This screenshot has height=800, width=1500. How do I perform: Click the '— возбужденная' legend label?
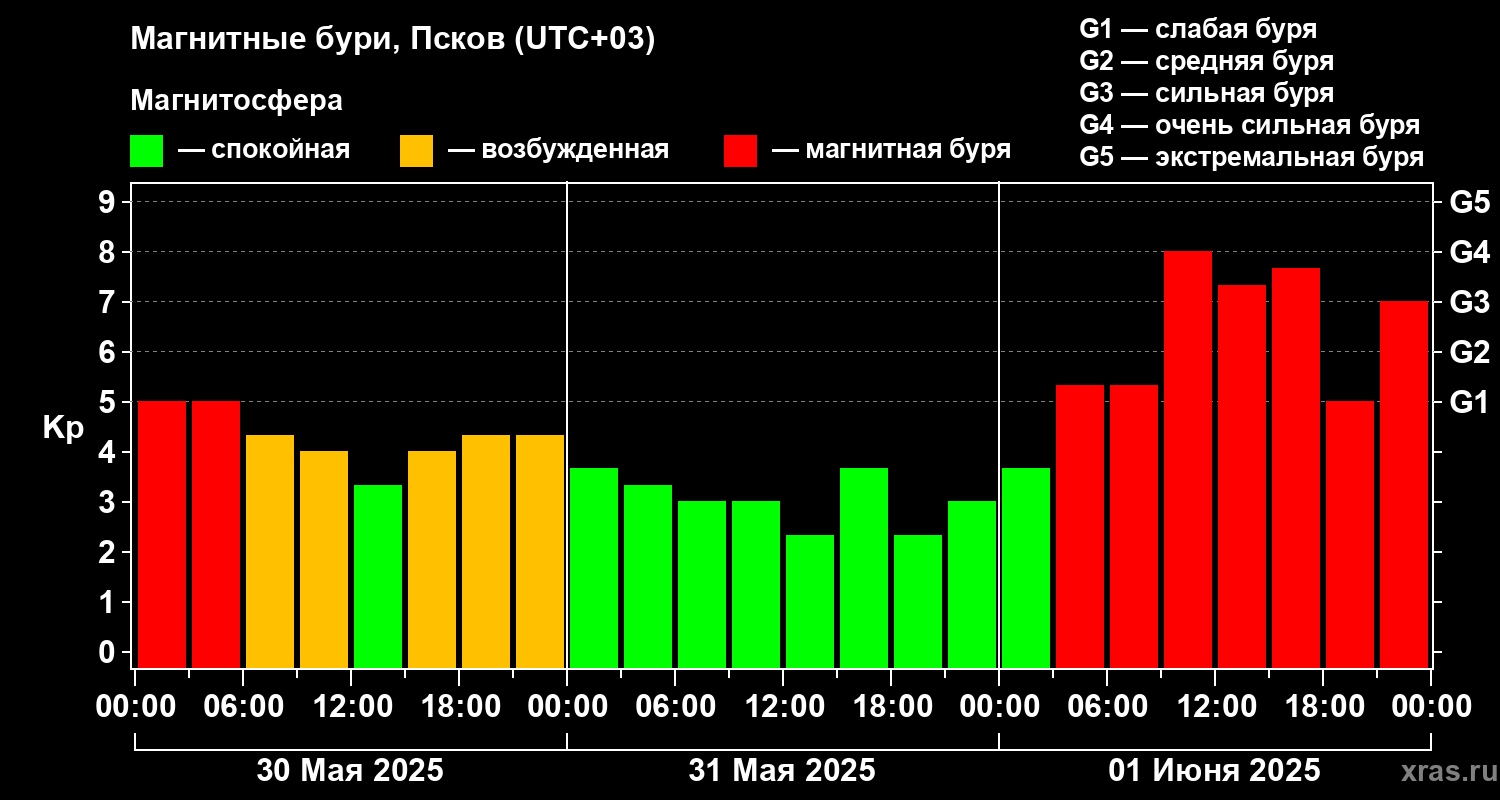[x=558, y=150]
